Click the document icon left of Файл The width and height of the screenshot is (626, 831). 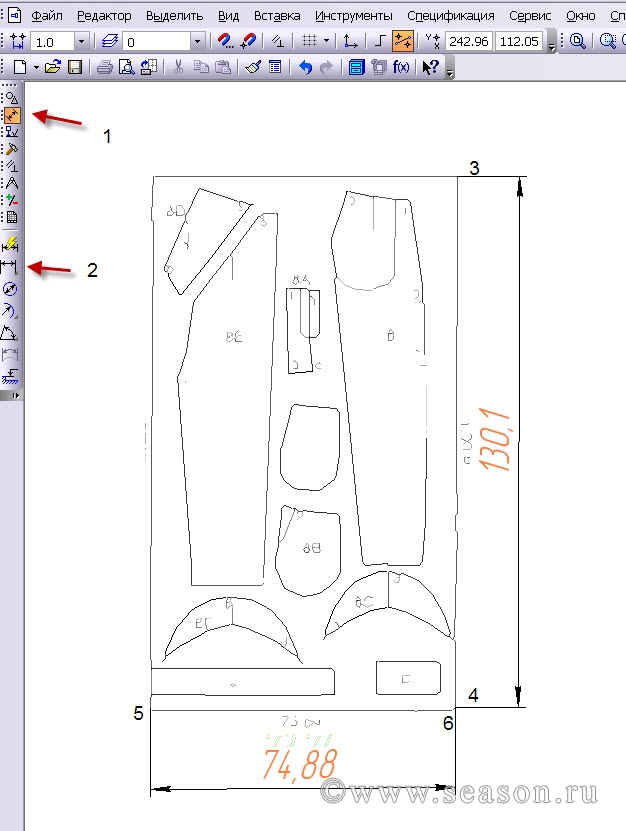[x=14, y=15]
